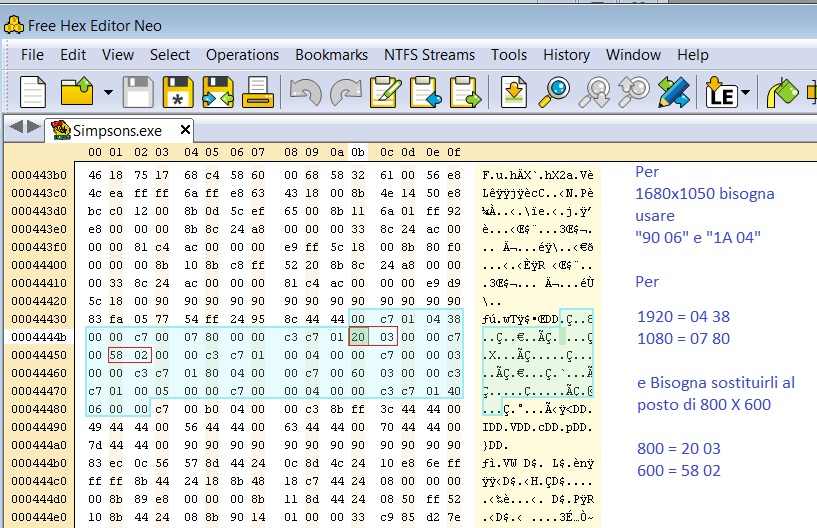Image resolution: width=817 pixels, height=528 pixels.
Task: Open the File menu
Action: [x=32, y=55]
